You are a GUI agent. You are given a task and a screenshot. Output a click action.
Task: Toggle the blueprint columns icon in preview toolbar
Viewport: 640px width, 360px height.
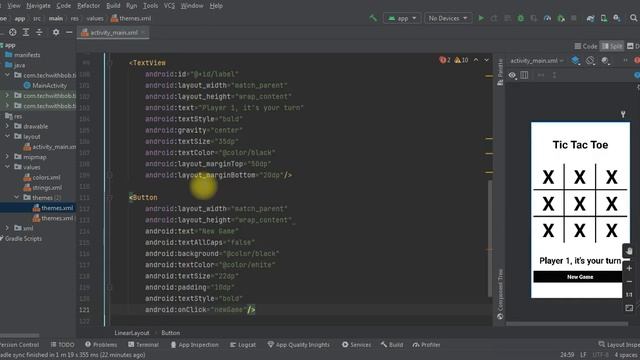pyautogui.click(x=524, y=75)
